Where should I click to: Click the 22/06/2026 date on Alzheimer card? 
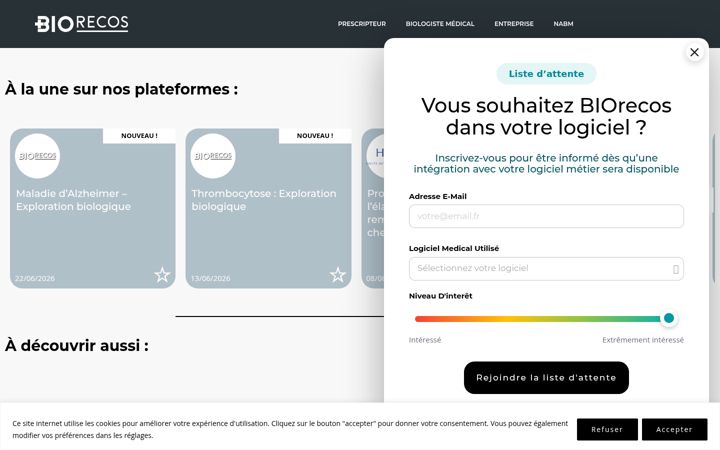coord(35,278)
